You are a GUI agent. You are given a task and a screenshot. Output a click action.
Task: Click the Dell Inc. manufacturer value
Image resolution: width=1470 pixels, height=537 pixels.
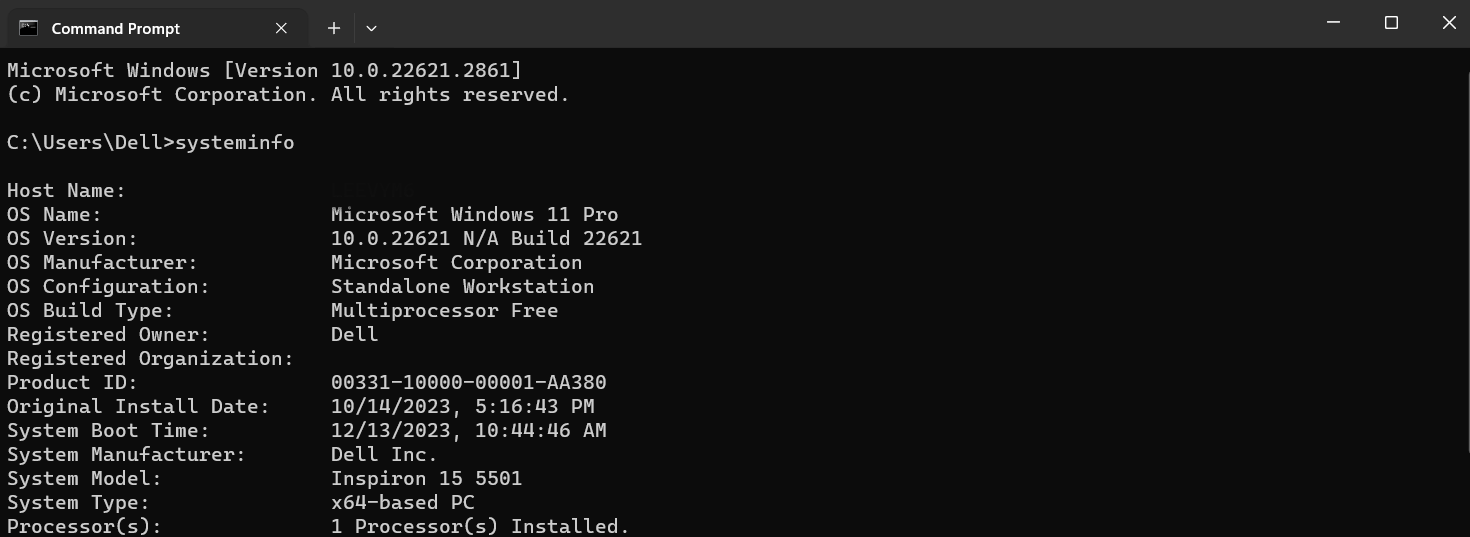(384, 455)
